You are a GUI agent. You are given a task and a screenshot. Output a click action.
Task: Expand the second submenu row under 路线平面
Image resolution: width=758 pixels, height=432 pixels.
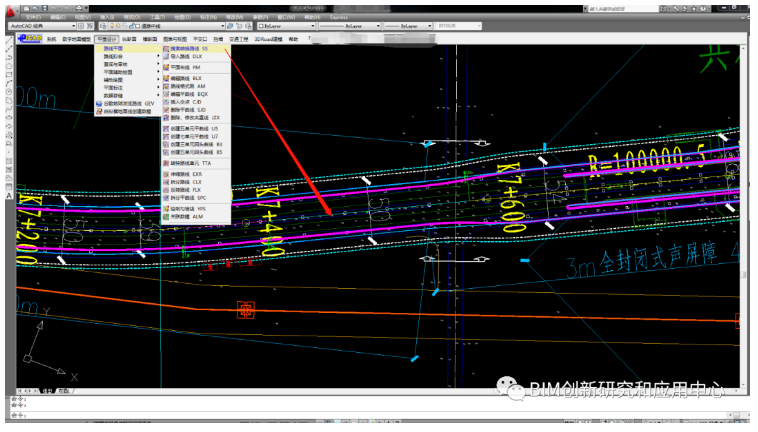(x=128, y=57)
